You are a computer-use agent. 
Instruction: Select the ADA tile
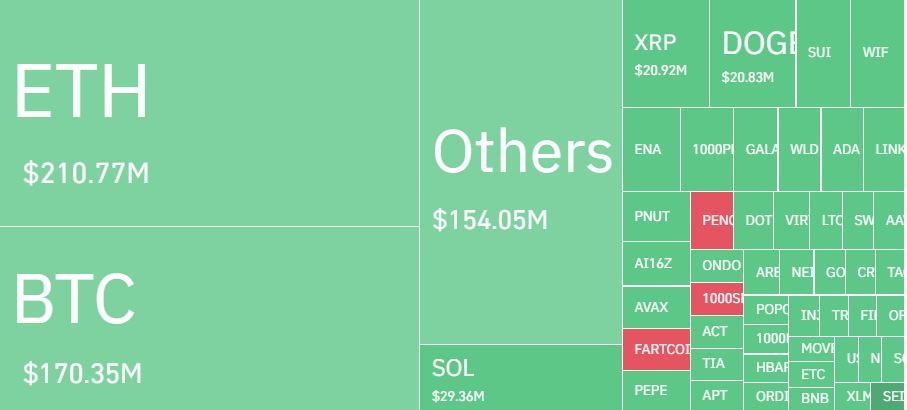pyautogui.click(x=843, y=150)
